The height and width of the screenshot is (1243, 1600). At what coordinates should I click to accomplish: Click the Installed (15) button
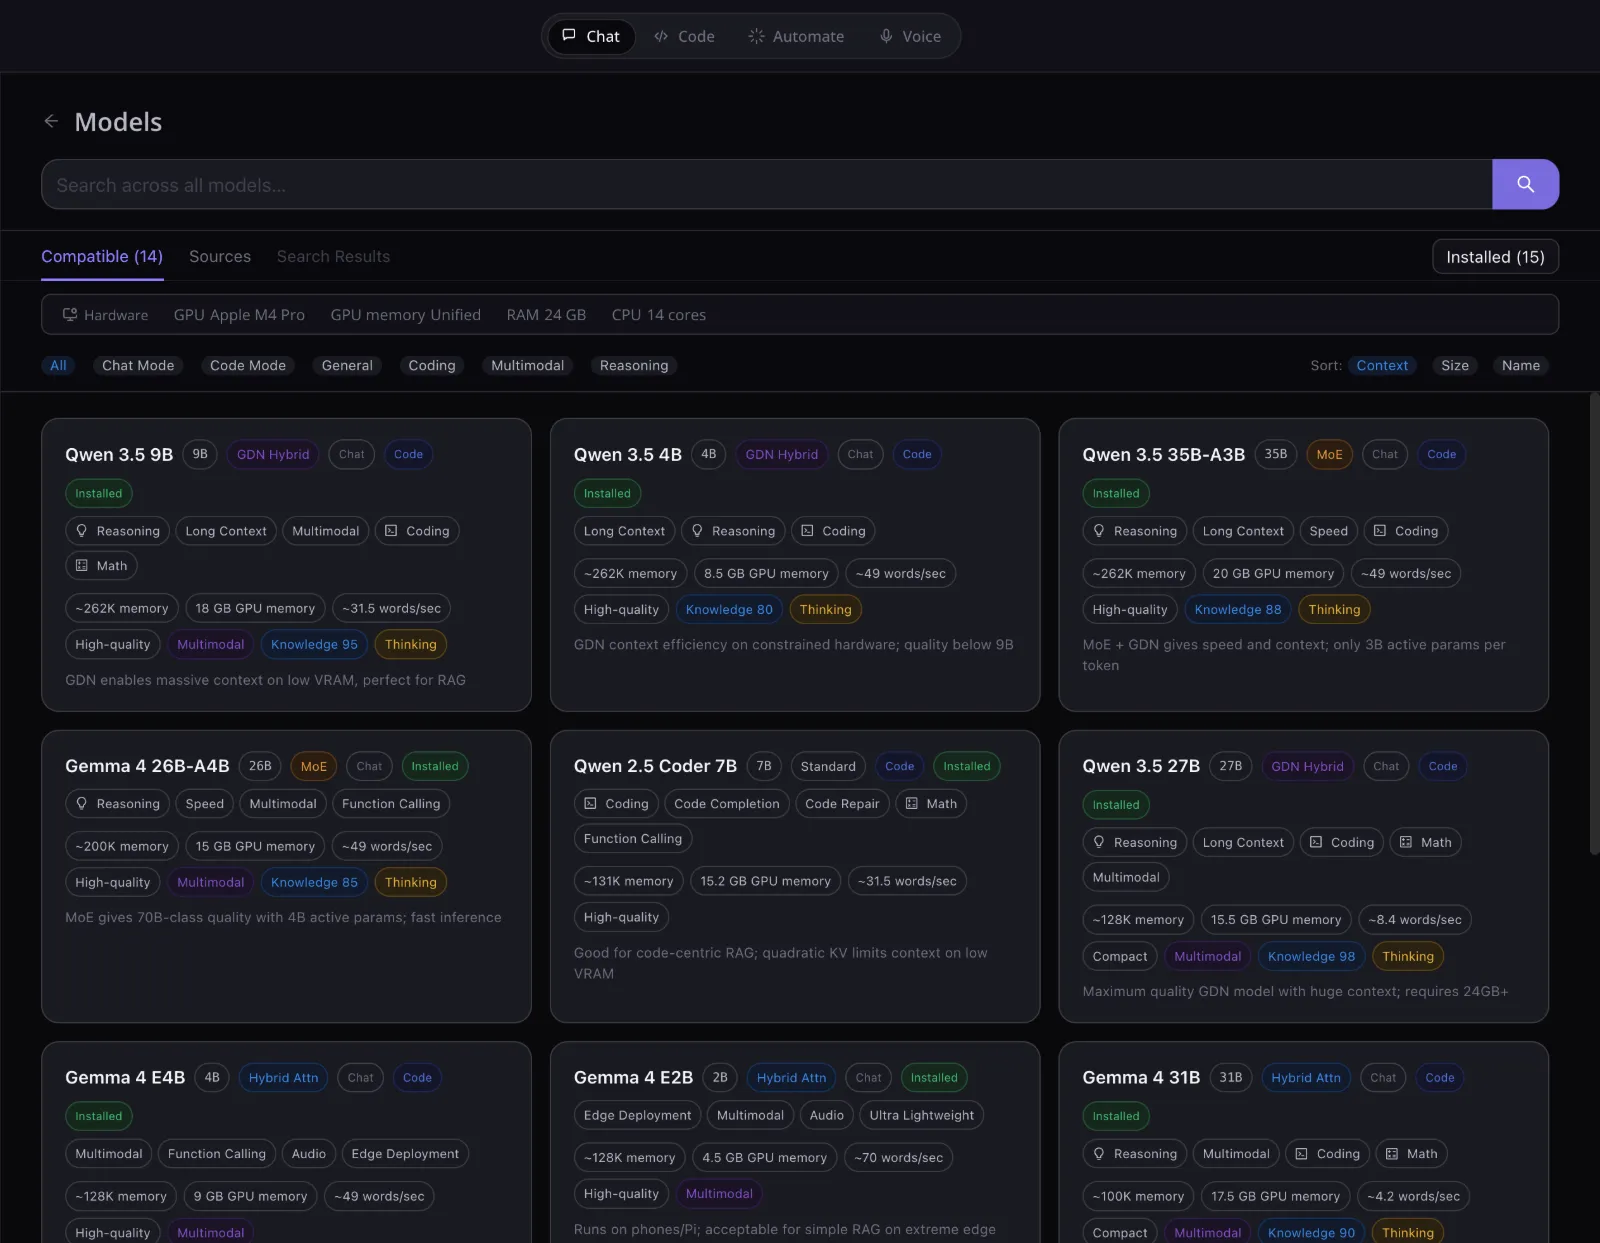(x=1495, y=257)
